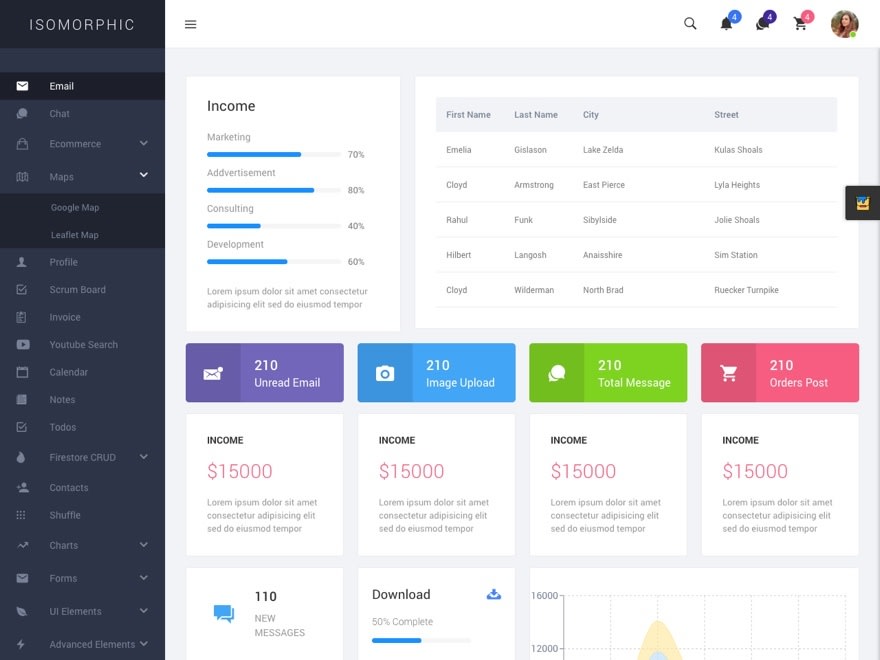
Task: Click the camera icon on Image Upload card
Action: click(x=385, y=373)
